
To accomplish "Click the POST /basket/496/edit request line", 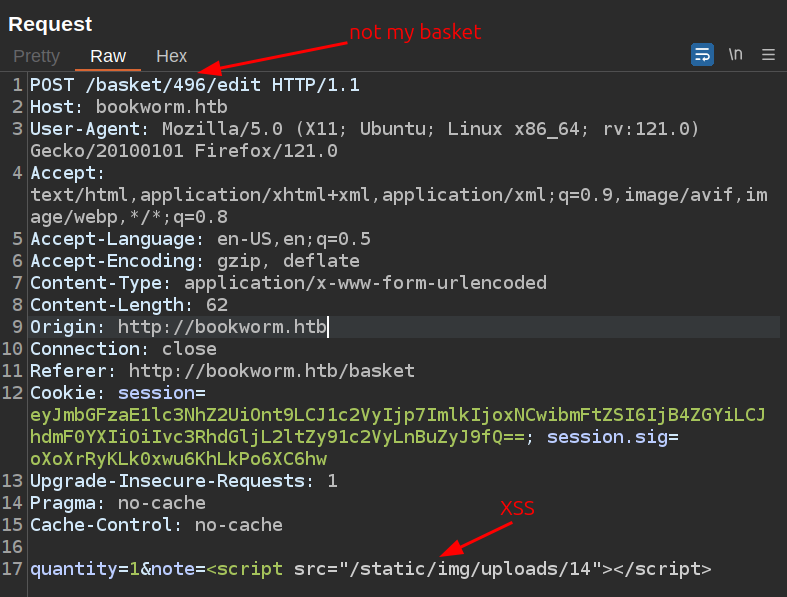I will click(195, 85).
